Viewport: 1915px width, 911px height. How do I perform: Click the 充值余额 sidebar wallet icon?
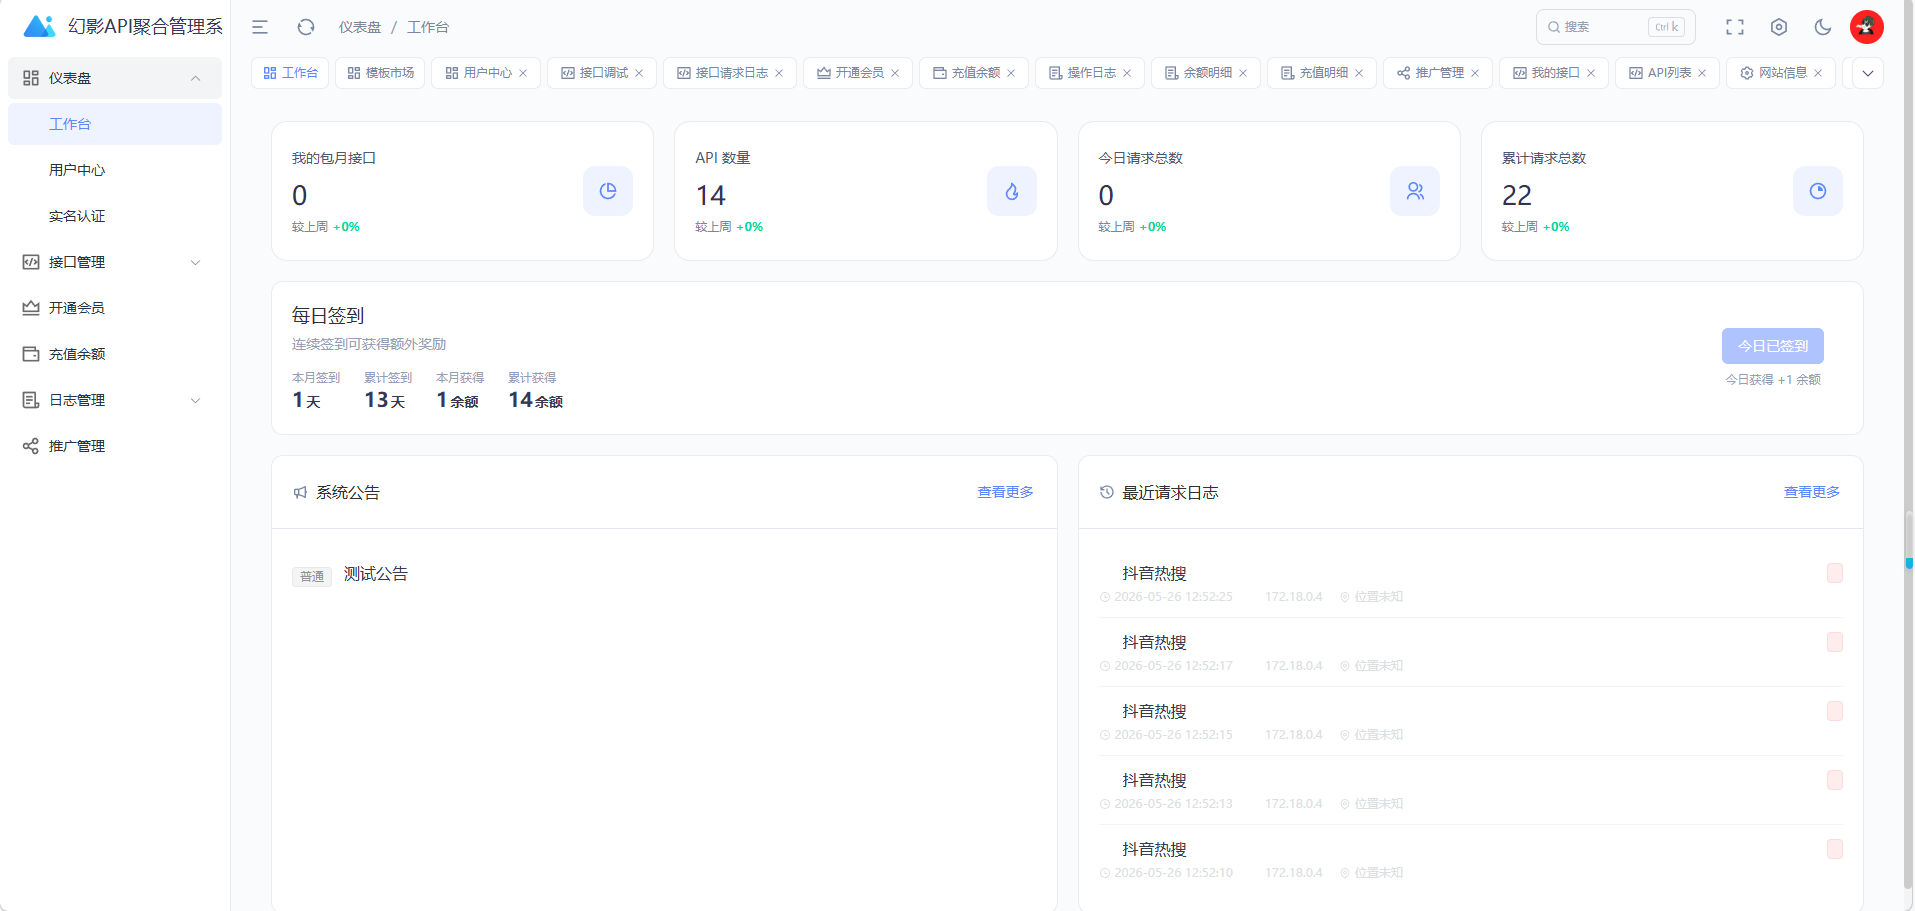pyautogui.click(x=31, y=354)
